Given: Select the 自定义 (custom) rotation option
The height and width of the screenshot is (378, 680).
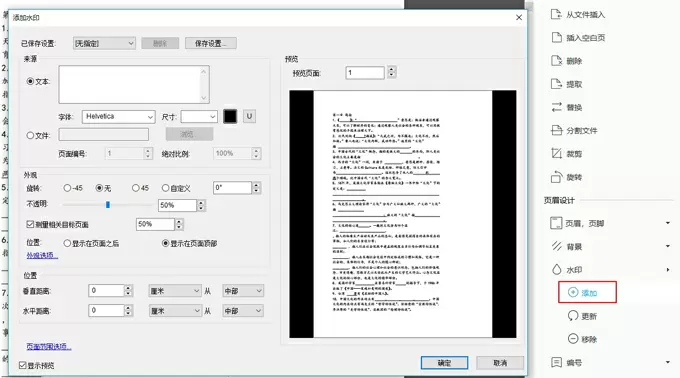Looking at the screenshot, I should click(x=165, y=188).
